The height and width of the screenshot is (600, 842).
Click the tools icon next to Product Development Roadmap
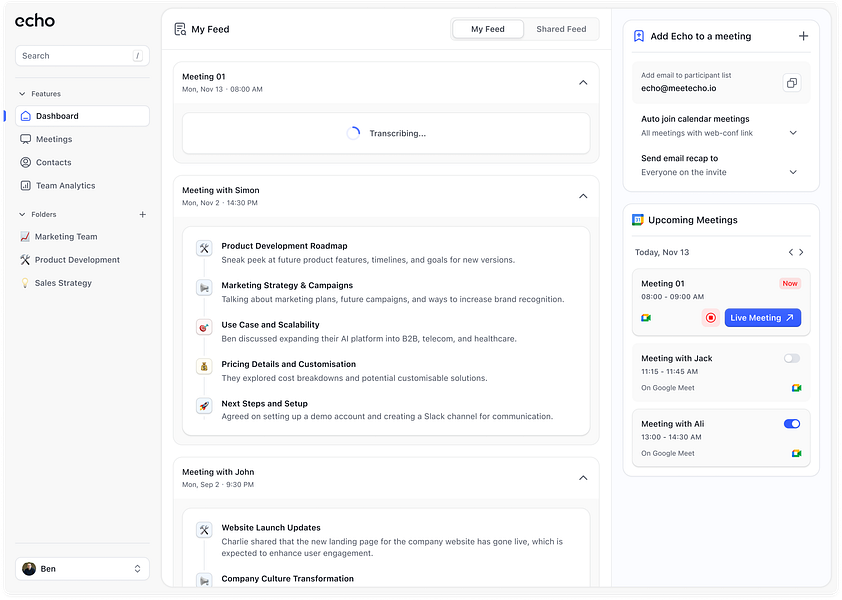pyautogui.click(x=204, y=248)
